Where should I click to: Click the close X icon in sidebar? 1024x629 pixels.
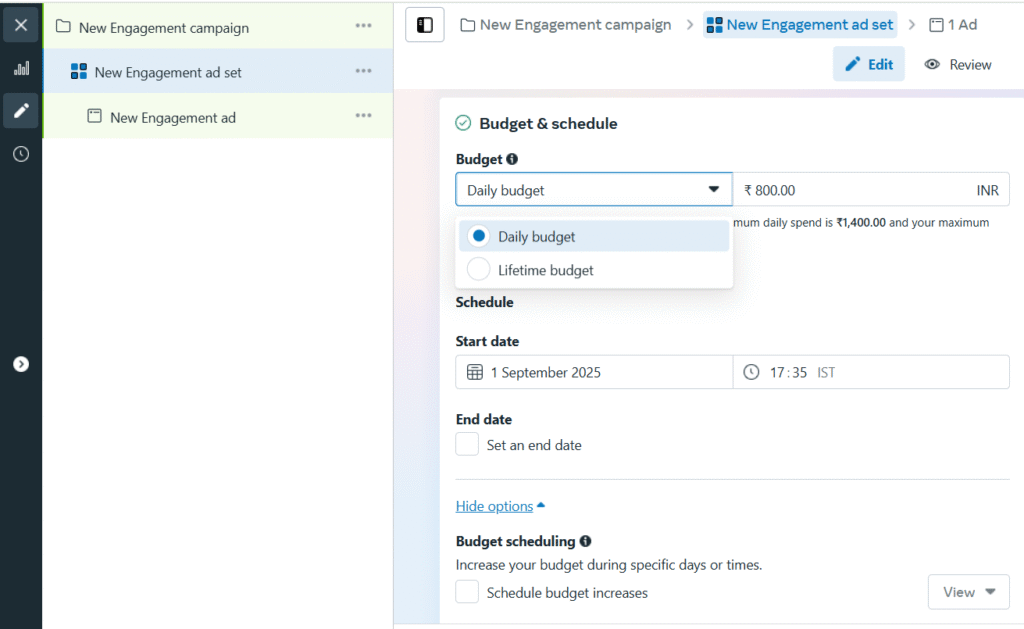point(21,25)
